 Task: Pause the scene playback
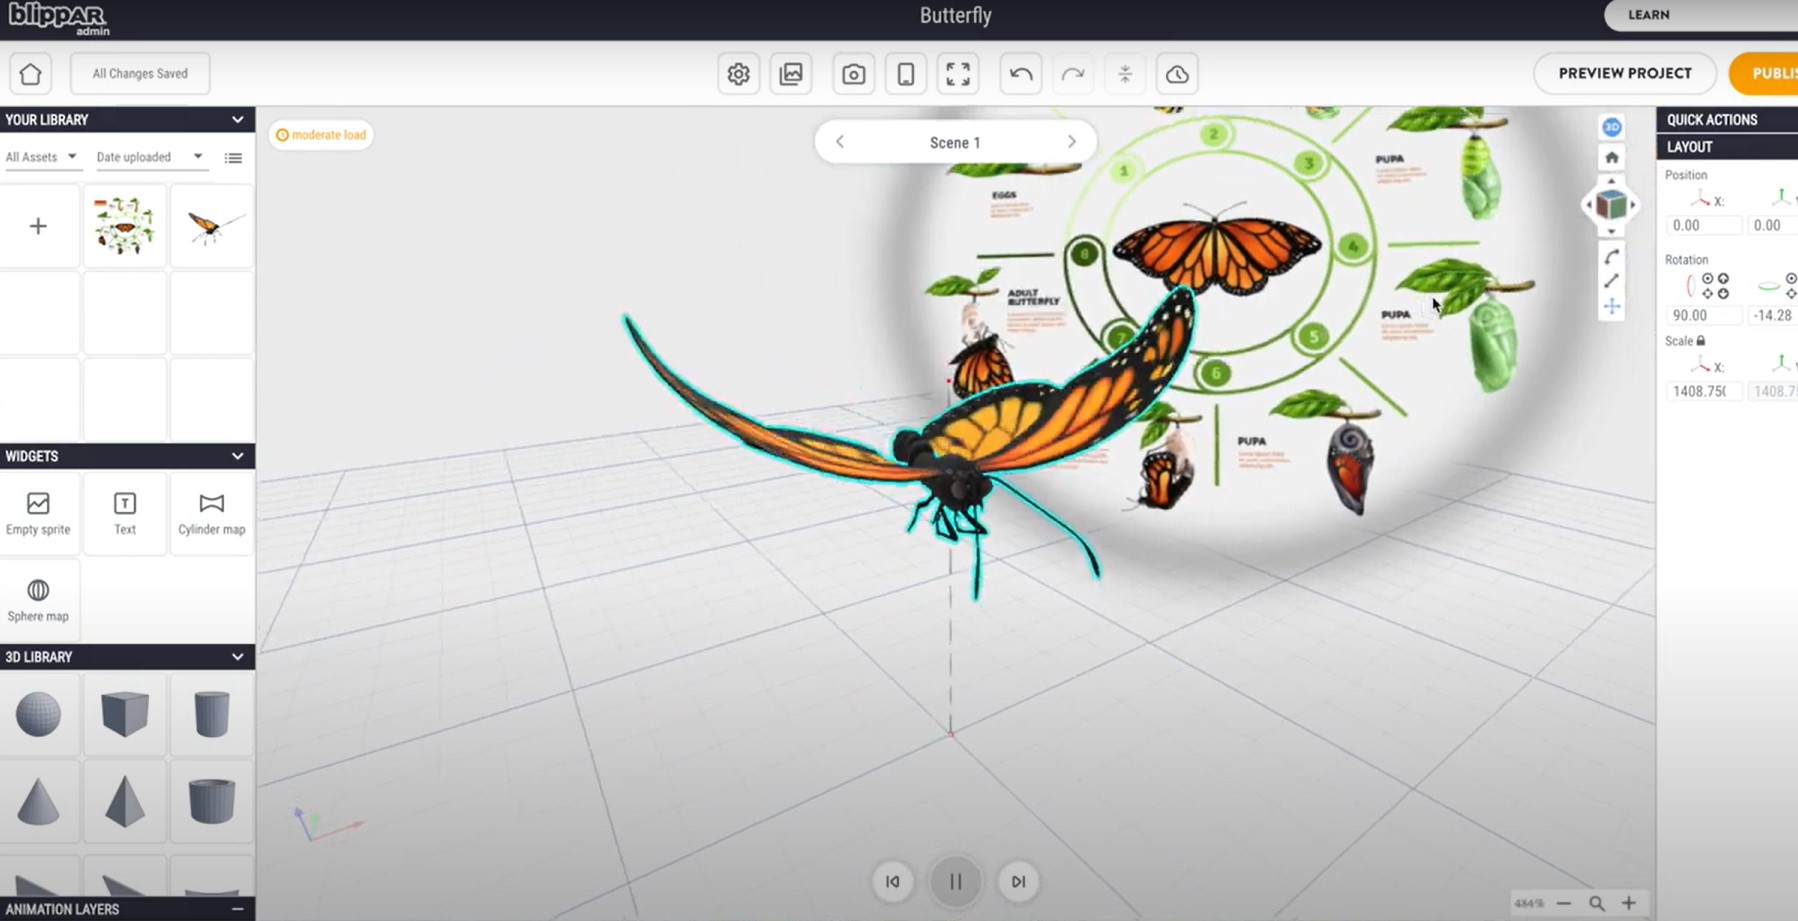pos(956,881)
